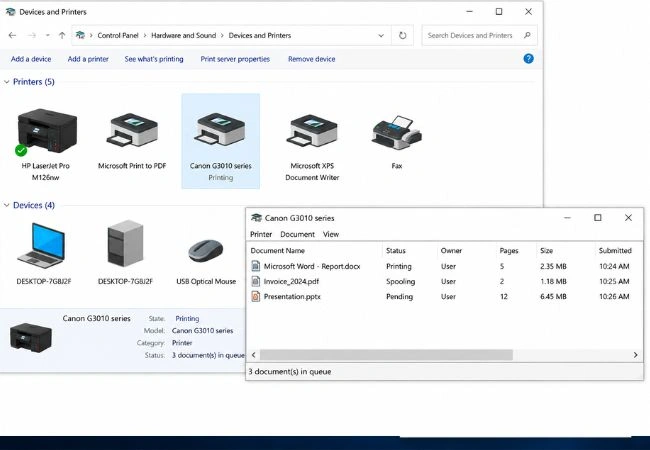Select the DESKTOP-7GBJ2F tower computer icon

pos(125,244)
